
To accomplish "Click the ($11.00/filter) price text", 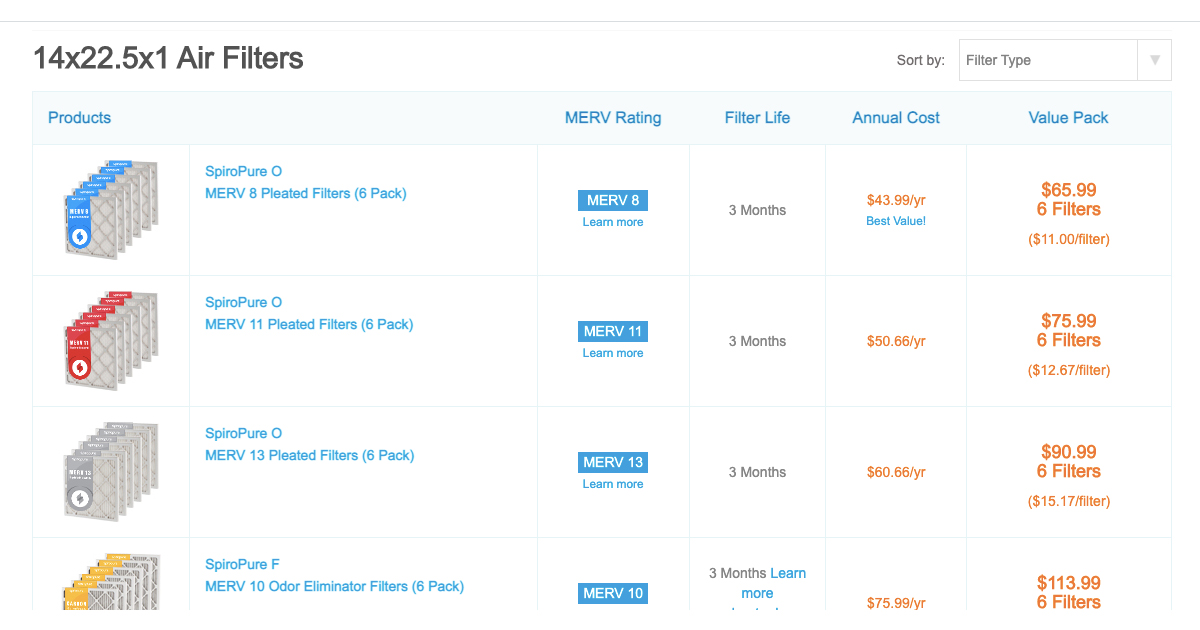I will click(x=1069, y=239).
